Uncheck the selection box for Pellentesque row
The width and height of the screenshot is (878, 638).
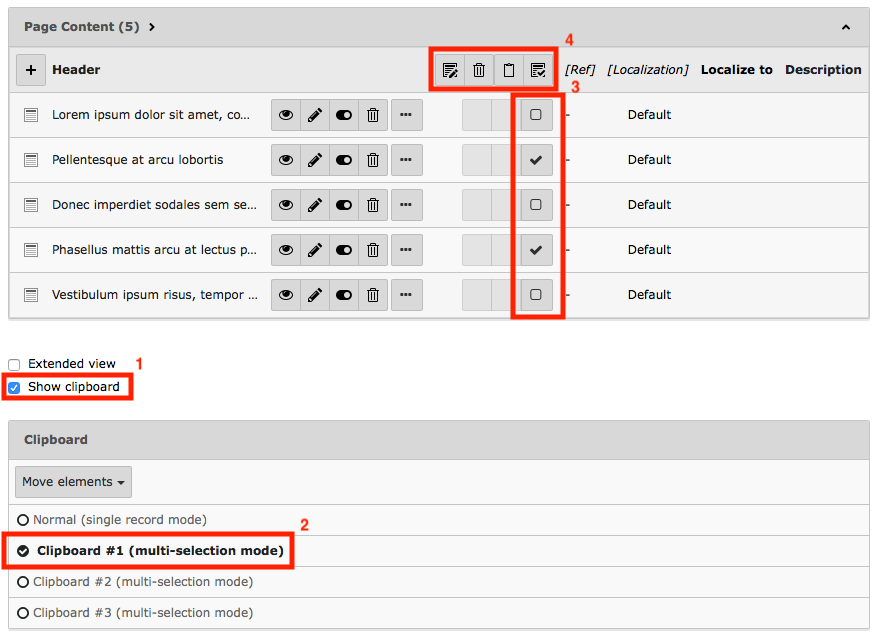[x=536, y=160]
